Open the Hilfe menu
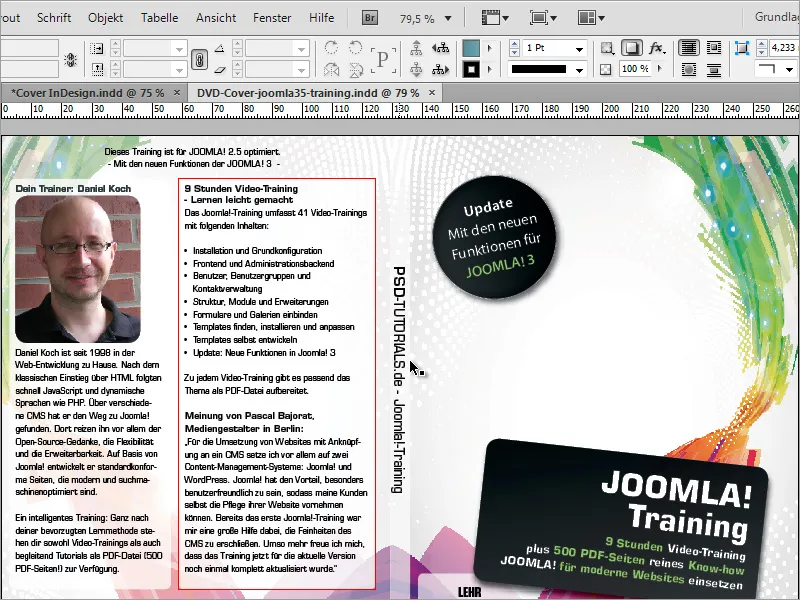The height and width of the screenshot is (600, 800). (x=321, y=18)
